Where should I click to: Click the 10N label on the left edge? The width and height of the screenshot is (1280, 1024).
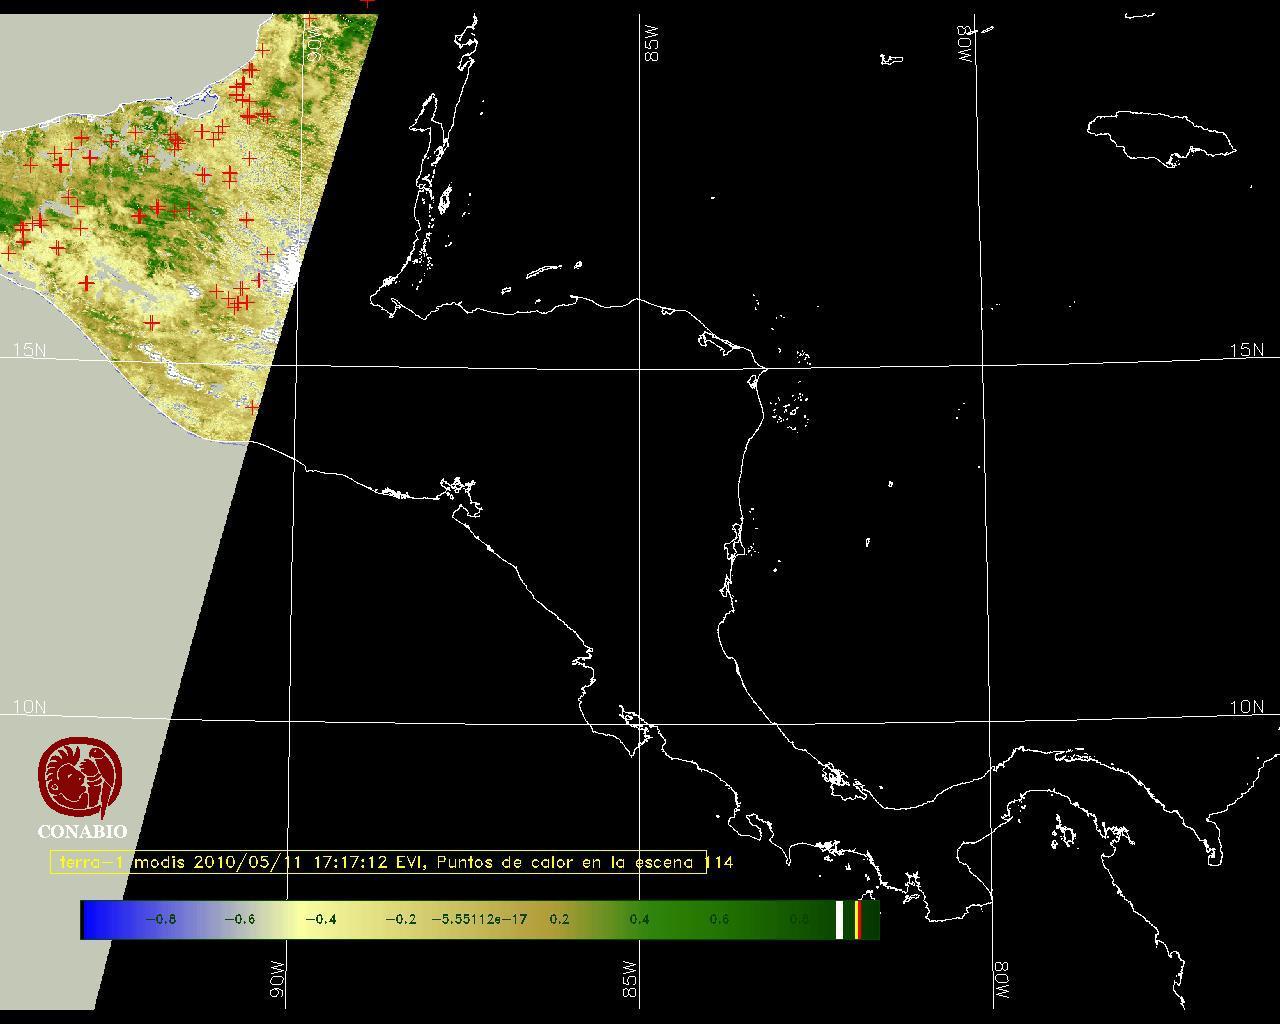(x=29, y=707)
